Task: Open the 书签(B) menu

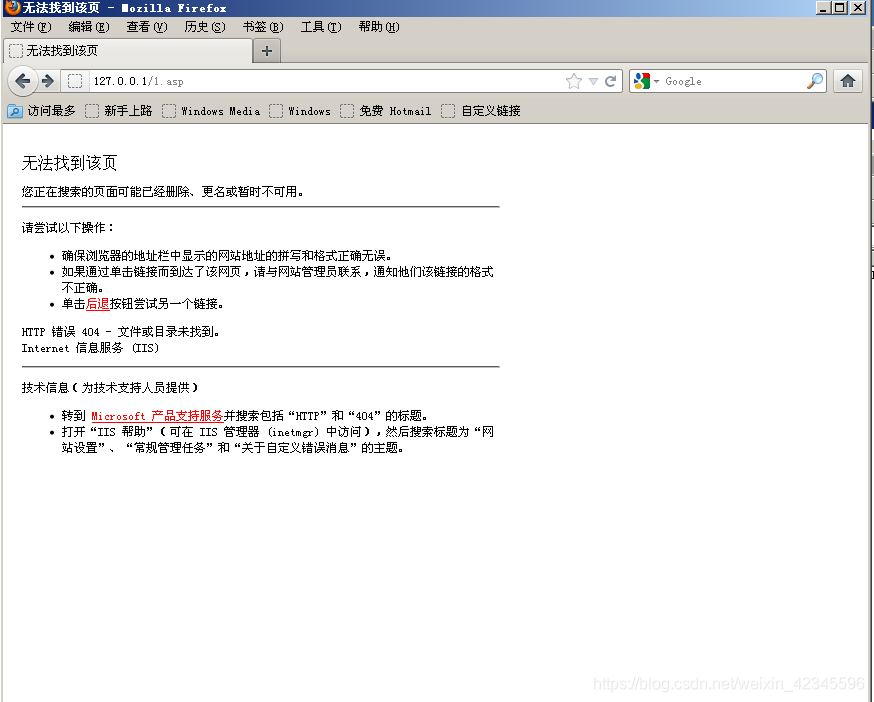Action: click(263, 27)
